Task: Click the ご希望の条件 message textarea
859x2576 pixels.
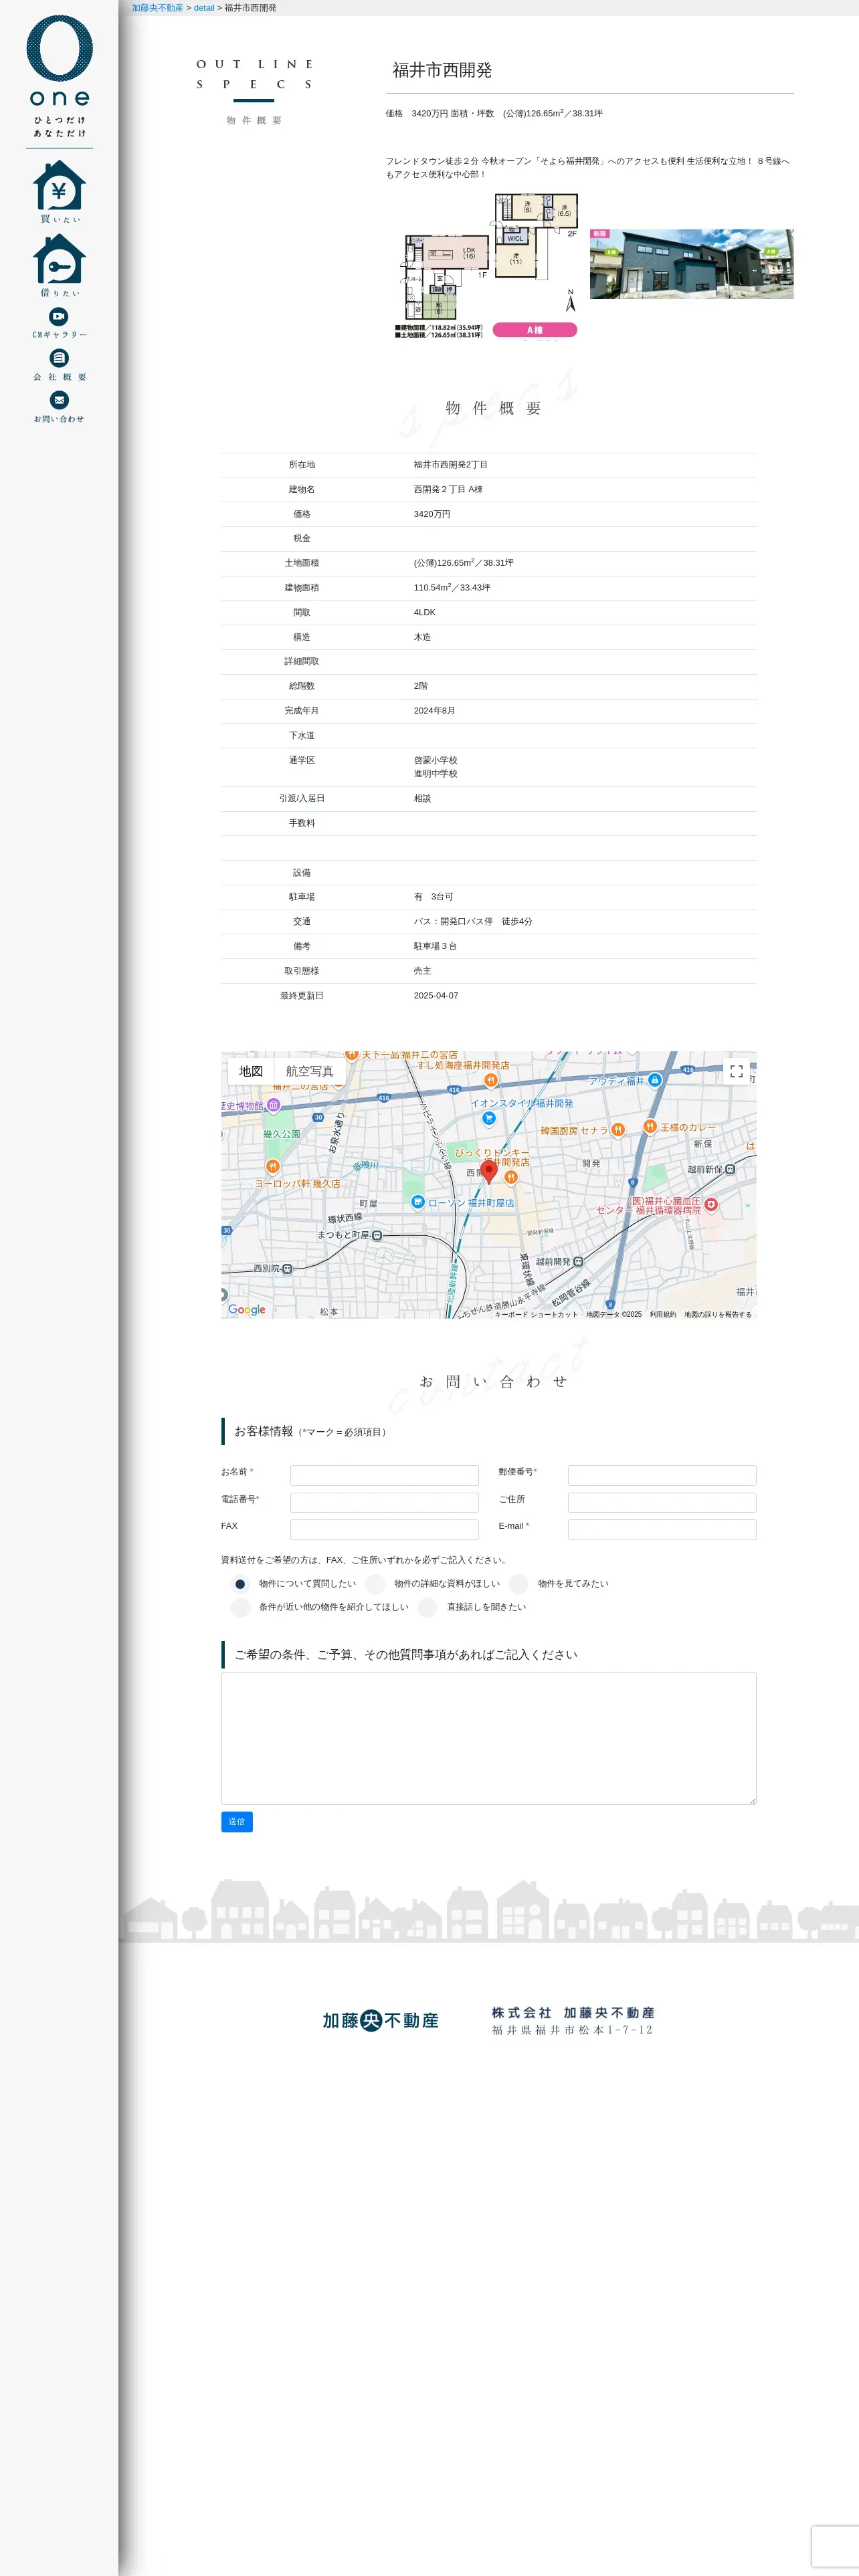Action: pos(489,1738)
